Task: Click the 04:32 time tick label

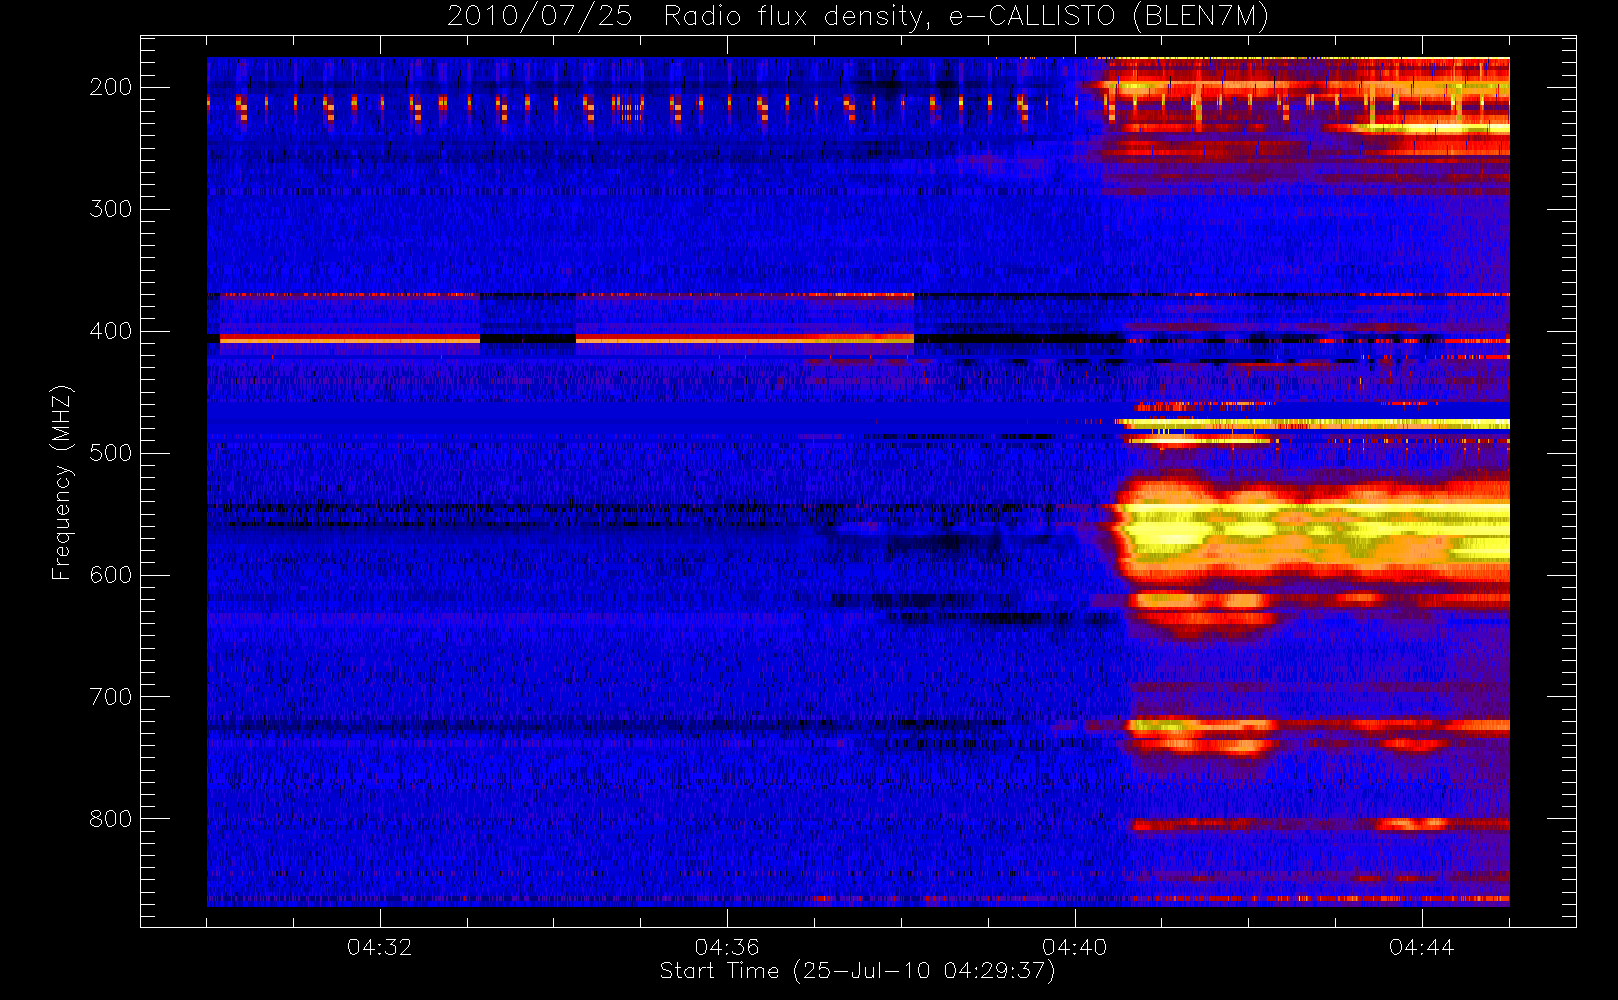Action: coord(379,946)
